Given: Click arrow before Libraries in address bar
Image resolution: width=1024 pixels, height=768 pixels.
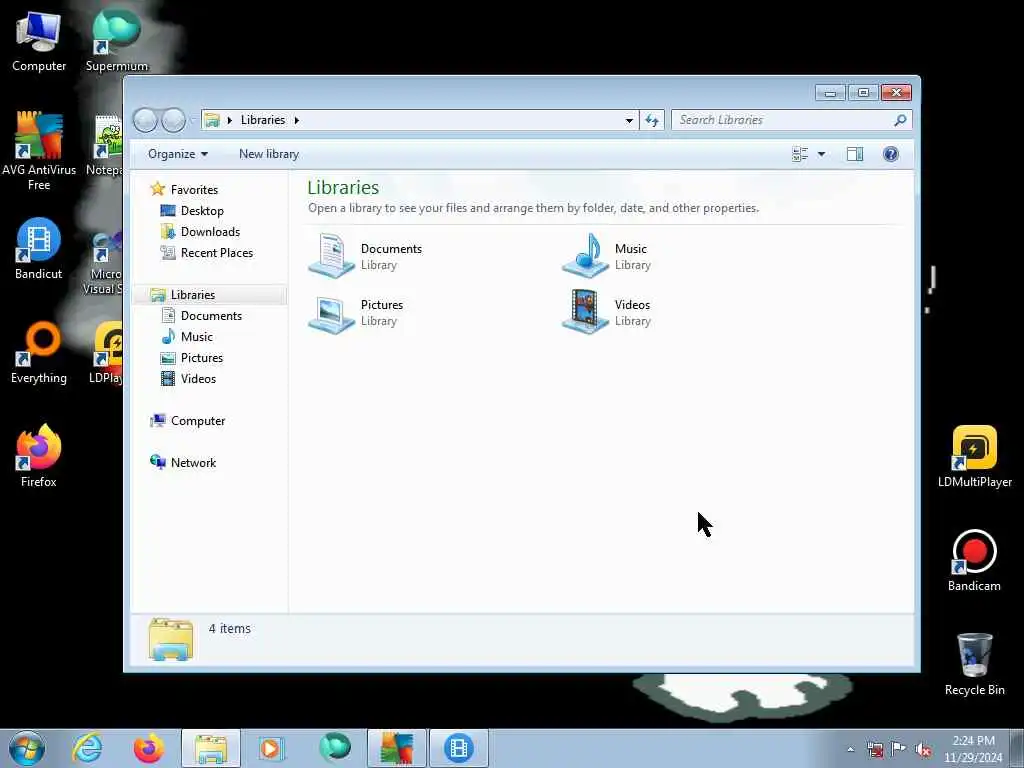Looking at the screenshot, I should [x=230, y=120].
